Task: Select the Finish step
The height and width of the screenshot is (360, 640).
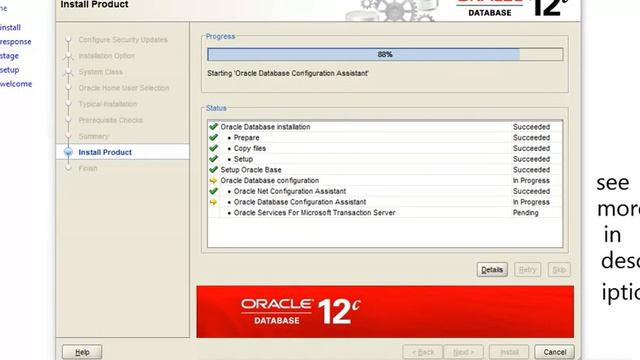Action: coord(88,168)
